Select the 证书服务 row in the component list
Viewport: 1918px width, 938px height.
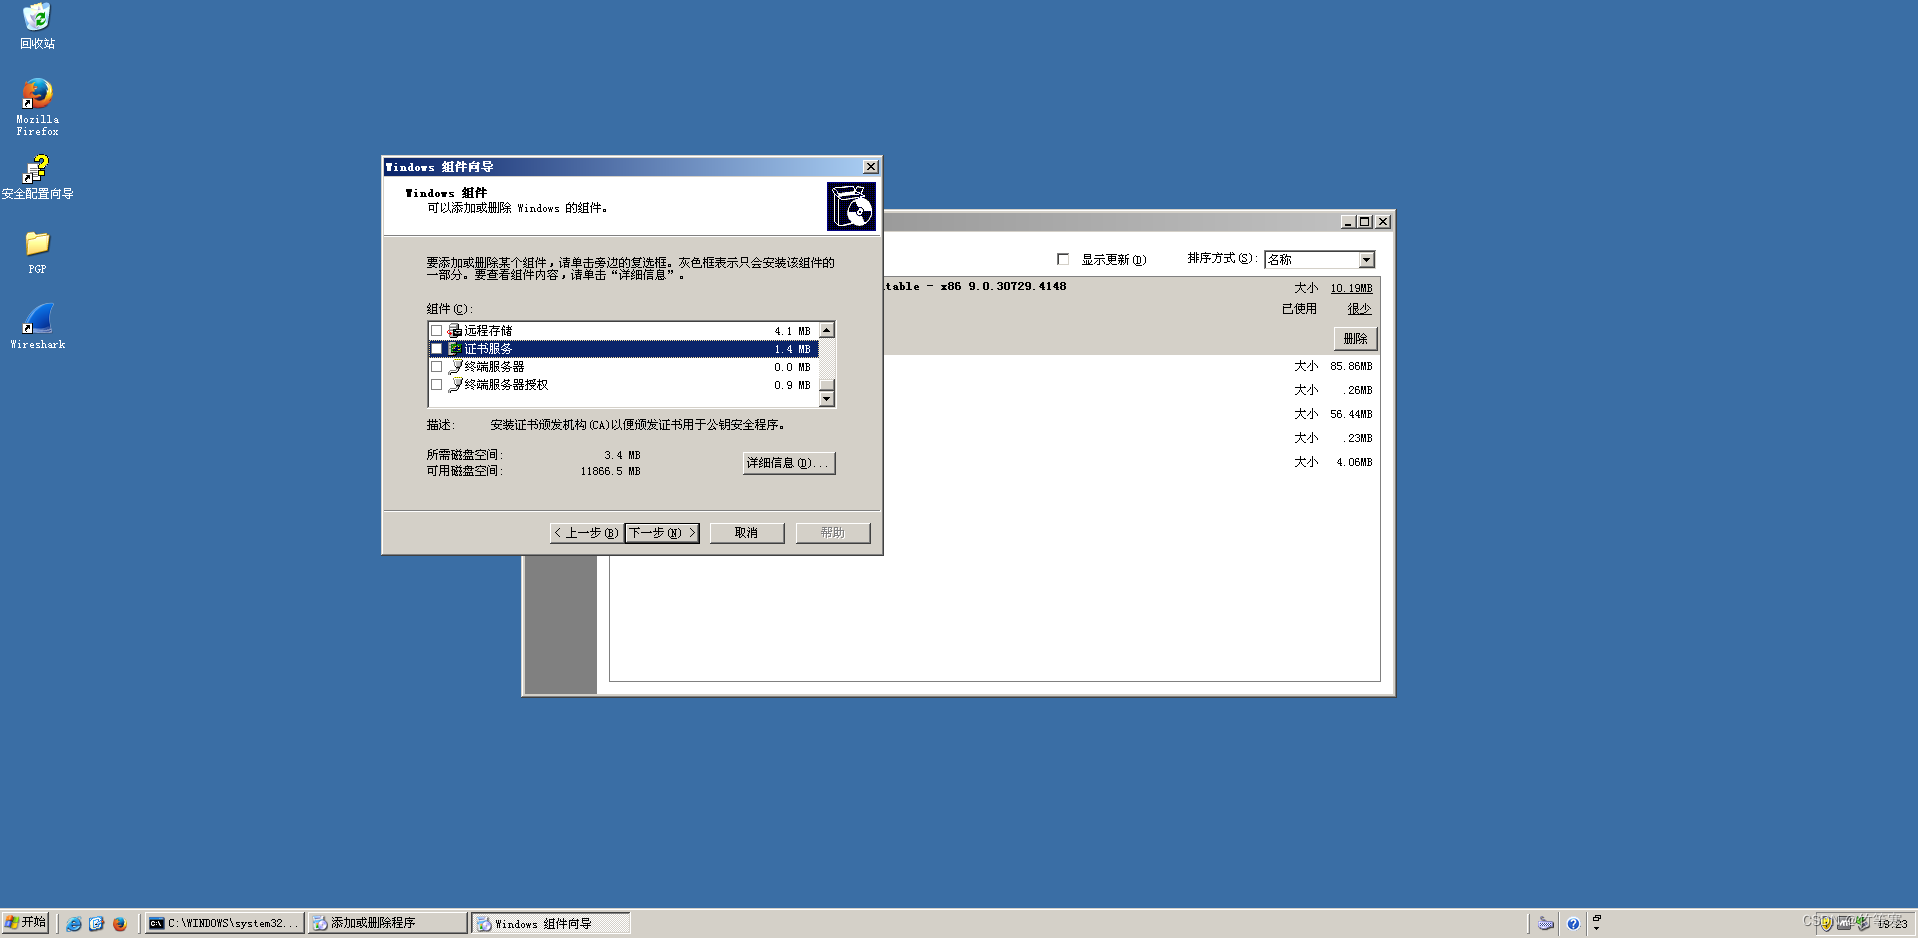coord(623,349)
